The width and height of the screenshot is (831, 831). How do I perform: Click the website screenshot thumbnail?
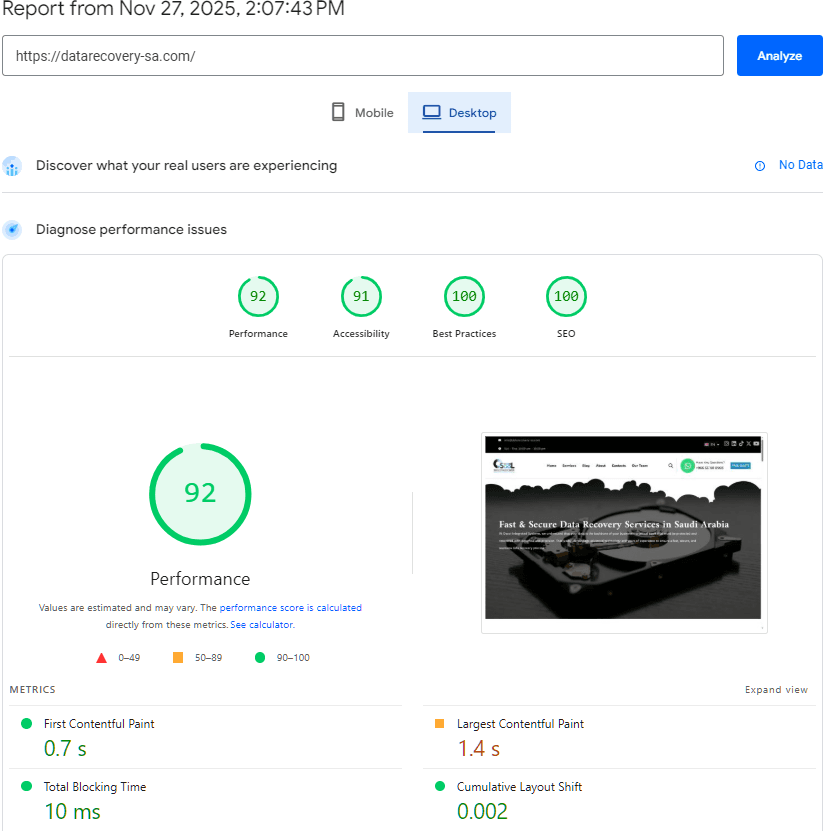coord(624,532)
